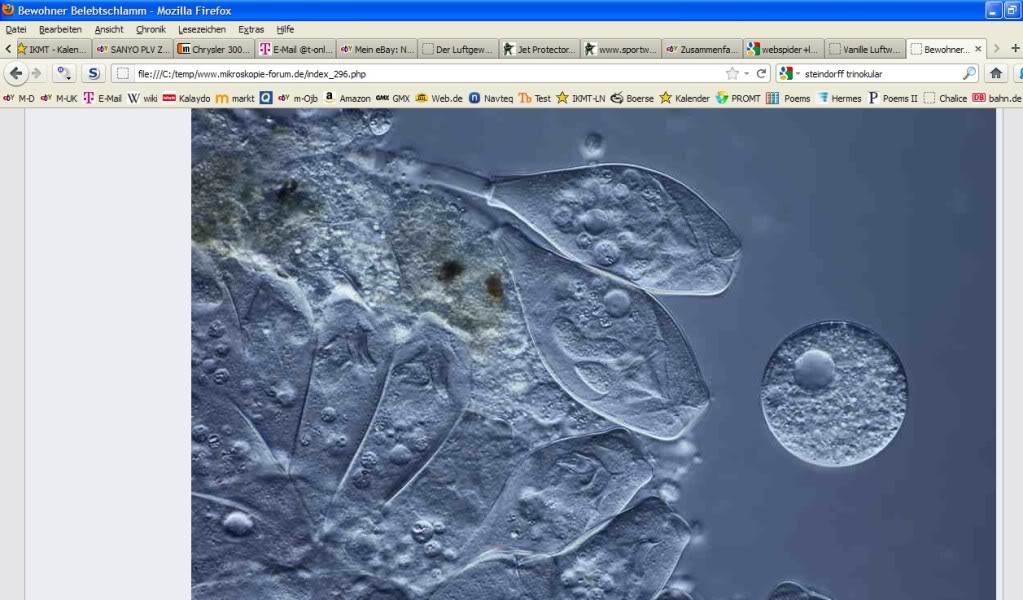The height and width of the screenshot is (600, 1023).
Task: Open the search engine selector dropdown
Action: tap(789, 74)
